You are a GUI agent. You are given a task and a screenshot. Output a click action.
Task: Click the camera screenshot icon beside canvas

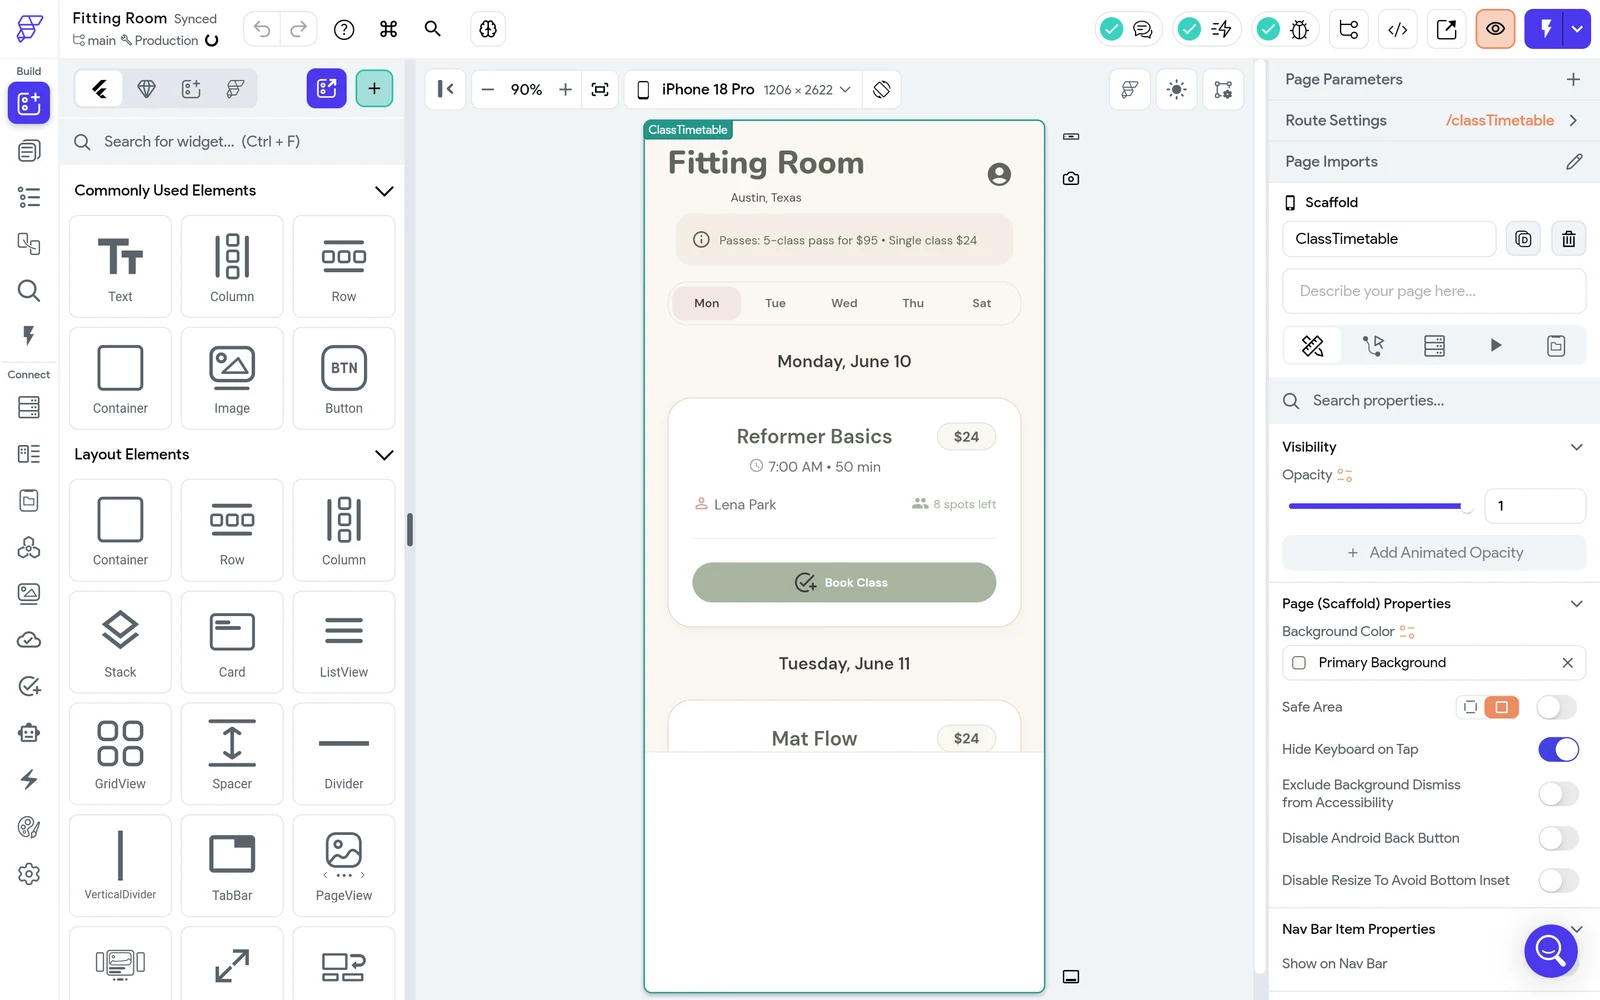click(x=1071, y=178)
